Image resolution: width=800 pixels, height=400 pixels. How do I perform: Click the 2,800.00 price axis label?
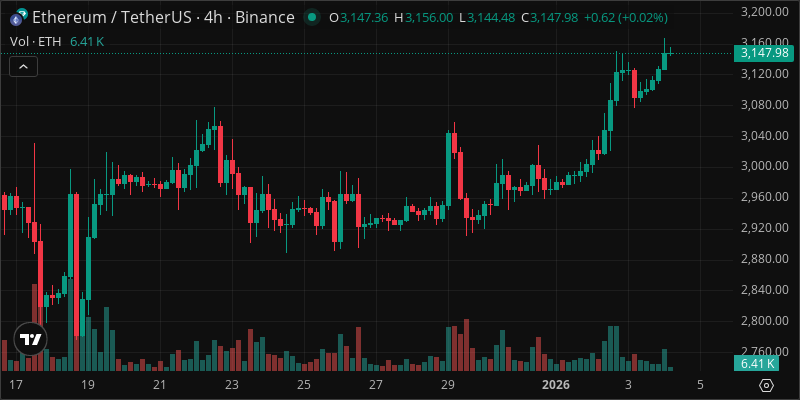(x=764, y=321)
